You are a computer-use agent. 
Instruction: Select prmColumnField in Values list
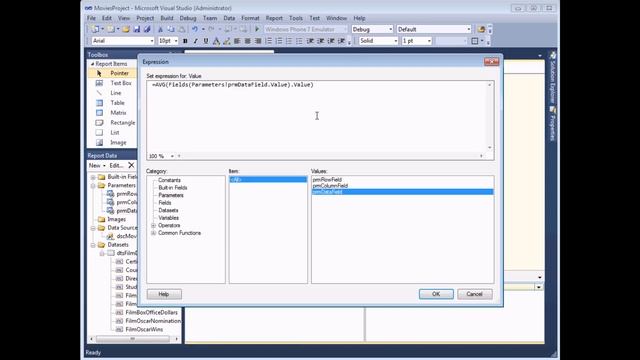[x=330, y=186]
